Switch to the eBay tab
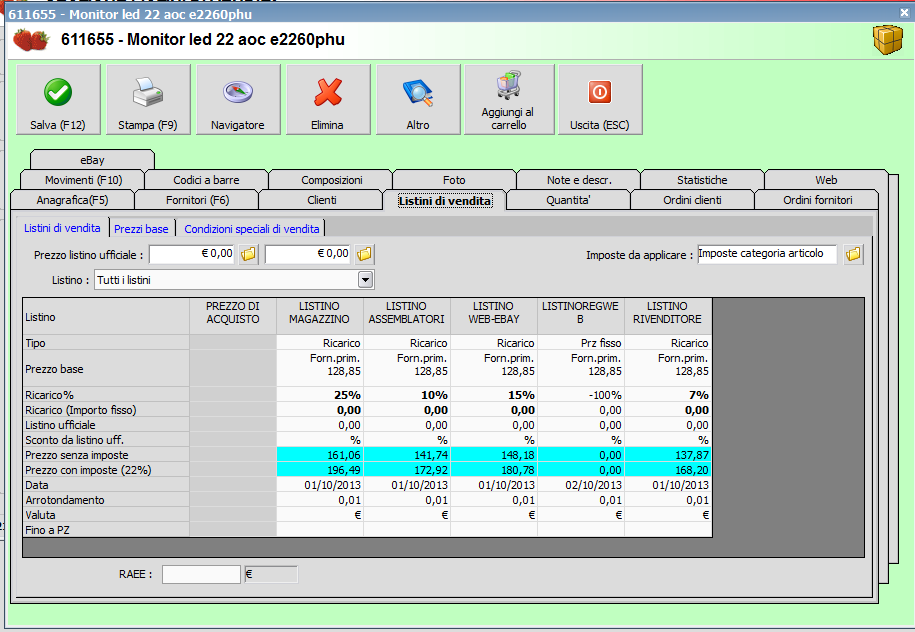 point(92,160)
